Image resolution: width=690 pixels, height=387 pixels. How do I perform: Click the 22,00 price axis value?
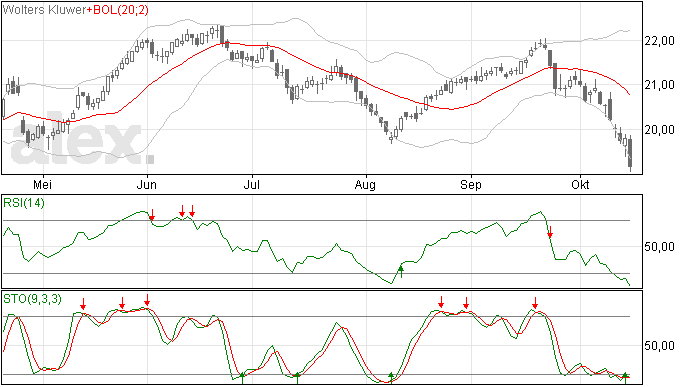660,41
